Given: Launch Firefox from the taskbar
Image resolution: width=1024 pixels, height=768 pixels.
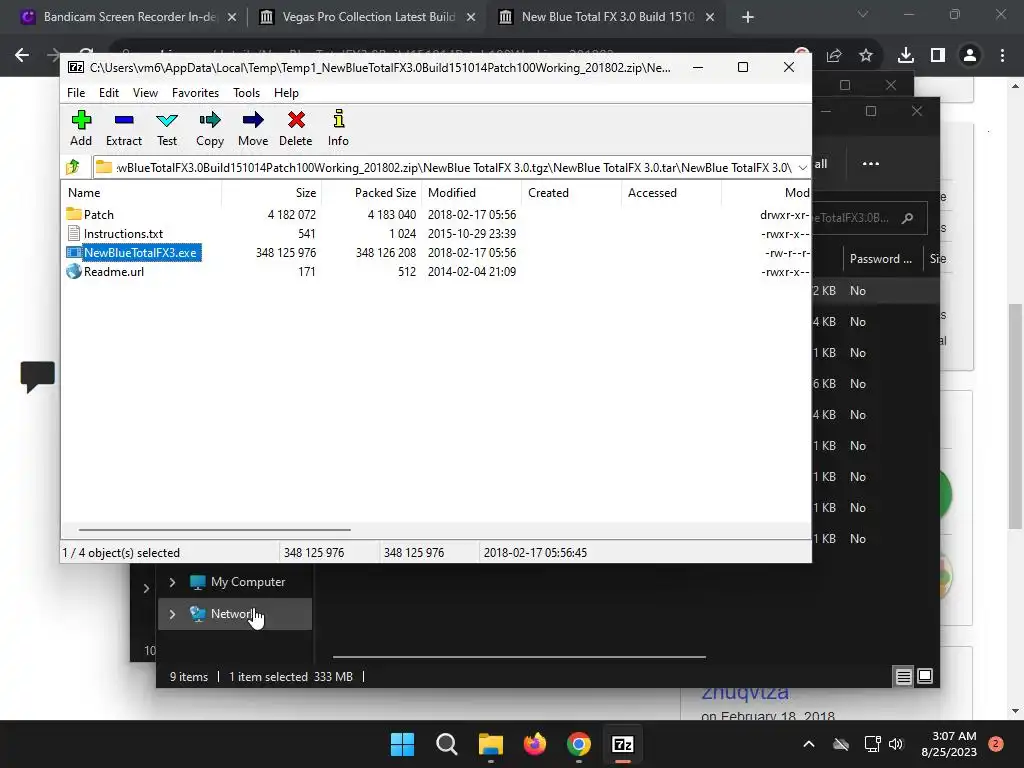Looking at the screenshot, I should coord(535,744).
